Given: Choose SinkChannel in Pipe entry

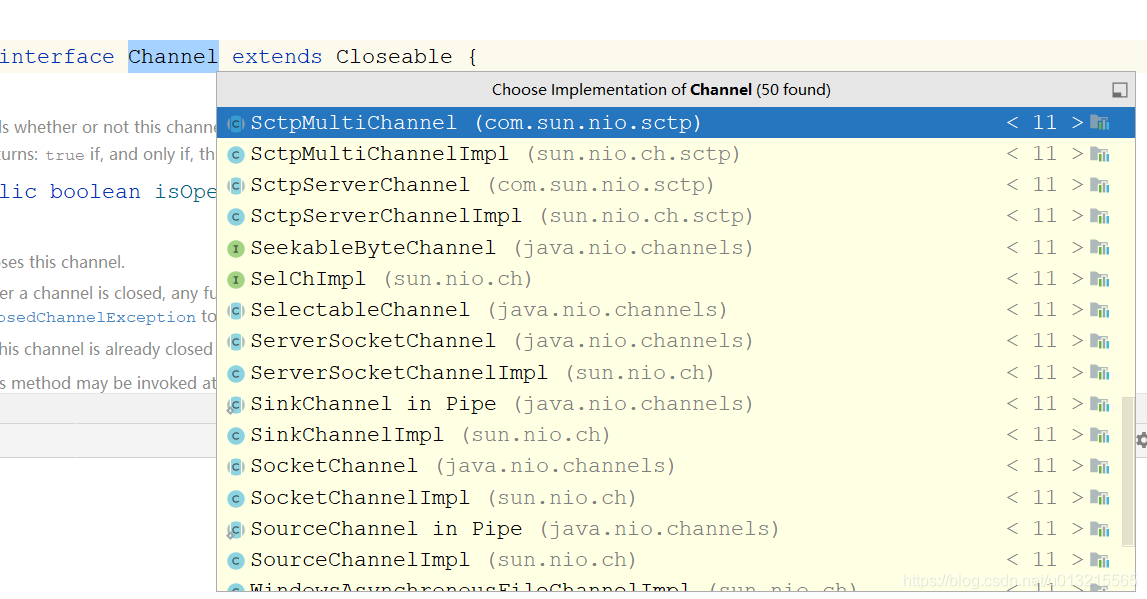Looking at the screenshot, I should (x=676, y=404).
